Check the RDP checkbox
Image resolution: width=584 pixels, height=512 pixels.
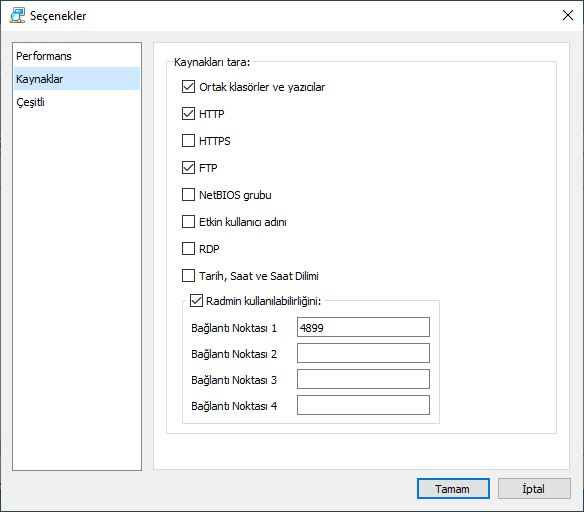coord(188,248)
